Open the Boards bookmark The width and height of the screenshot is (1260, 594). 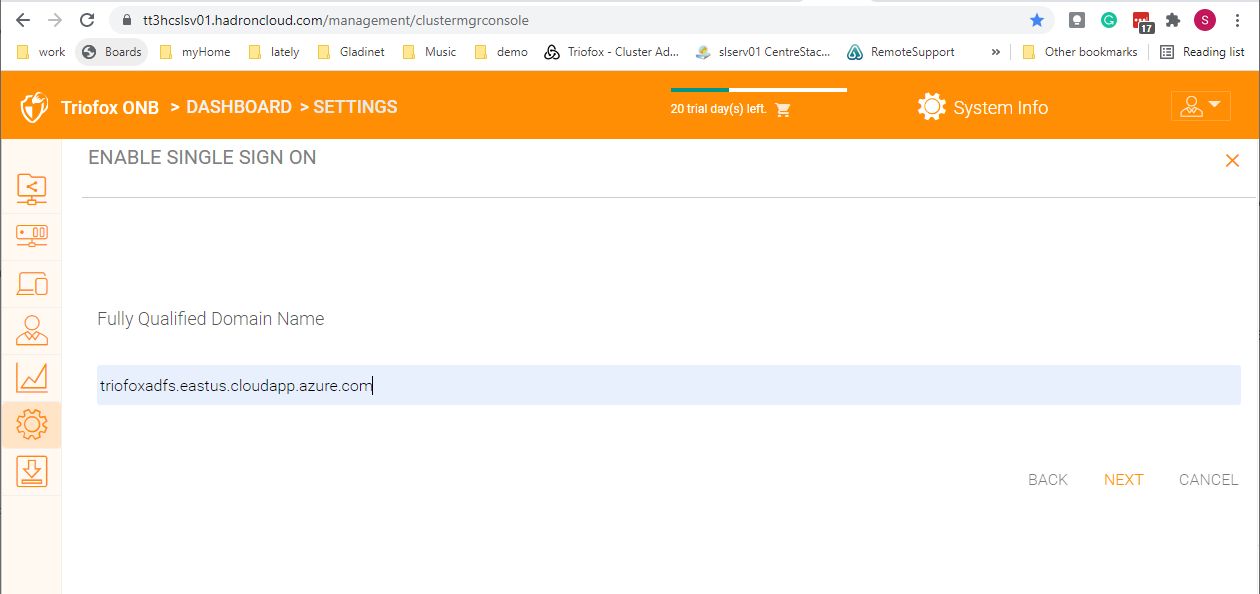tap(112, 52)
